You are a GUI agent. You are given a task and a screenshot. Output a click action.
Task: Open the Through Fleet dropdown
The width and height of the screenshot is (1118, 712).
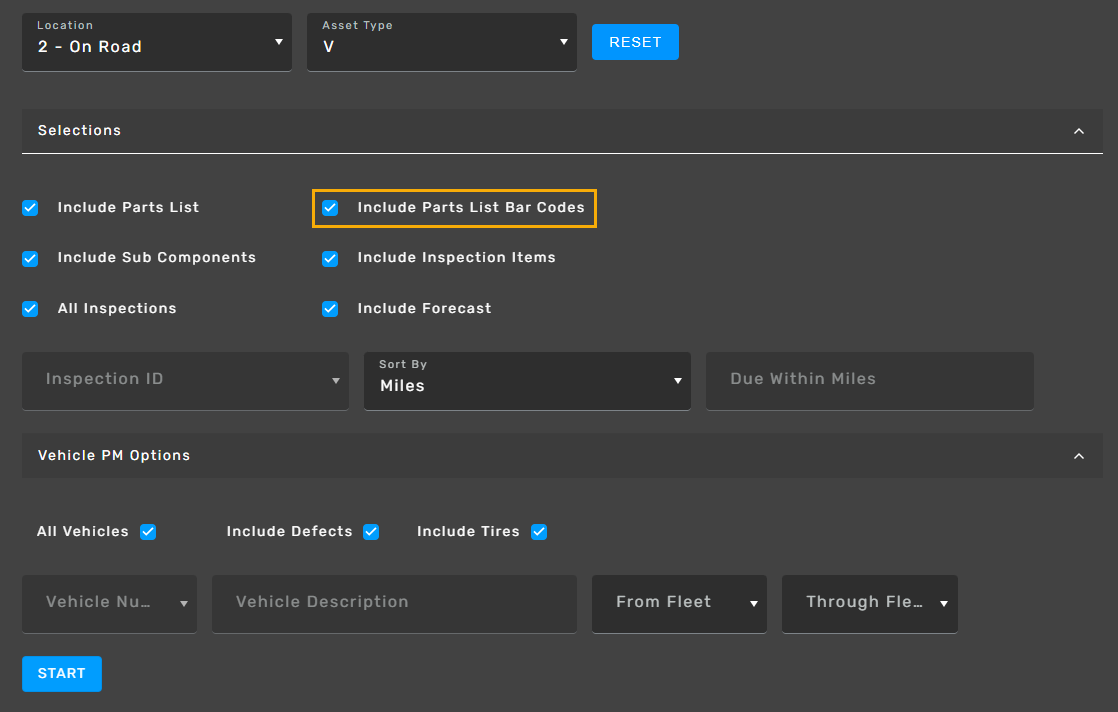pos(869,603)
